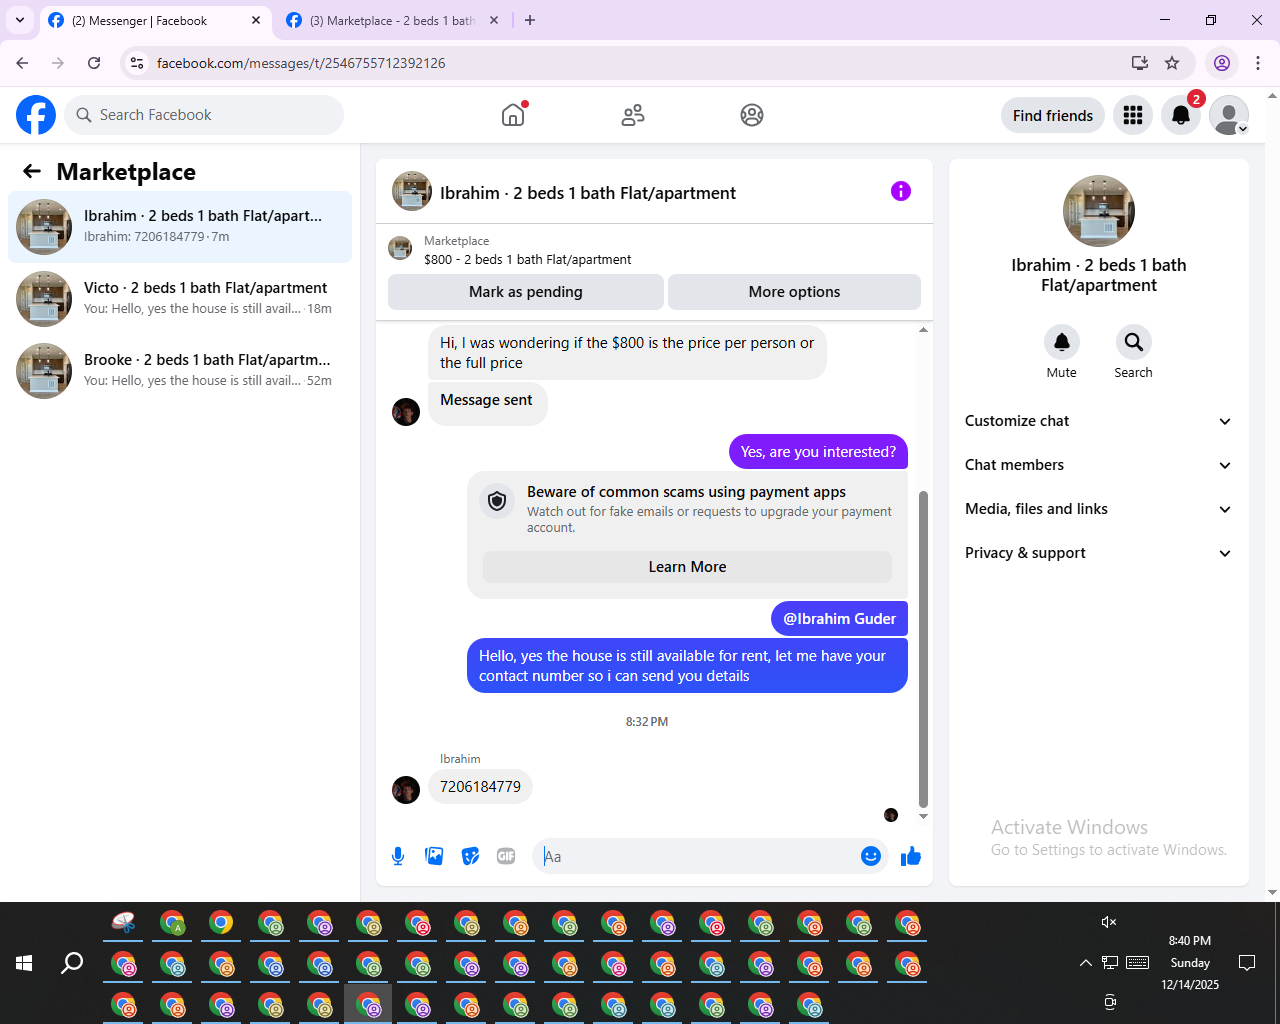Expand Privacy & support section
The width and height of the screenshot is (1280, 1024).
click(1098, 553)
